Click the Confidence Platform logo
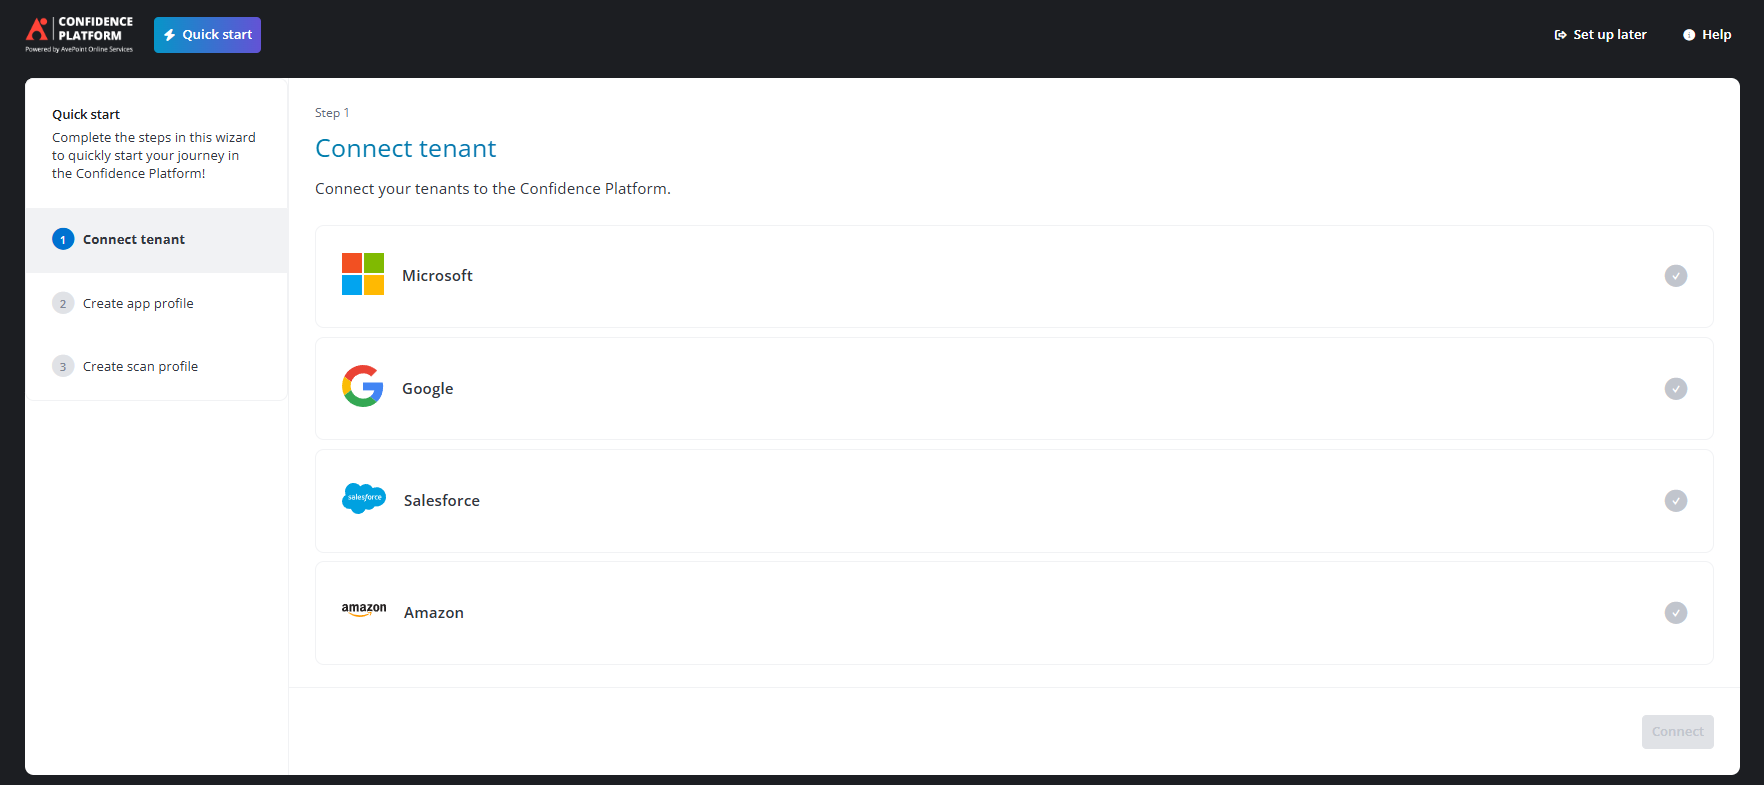 (x=79, y=34)
